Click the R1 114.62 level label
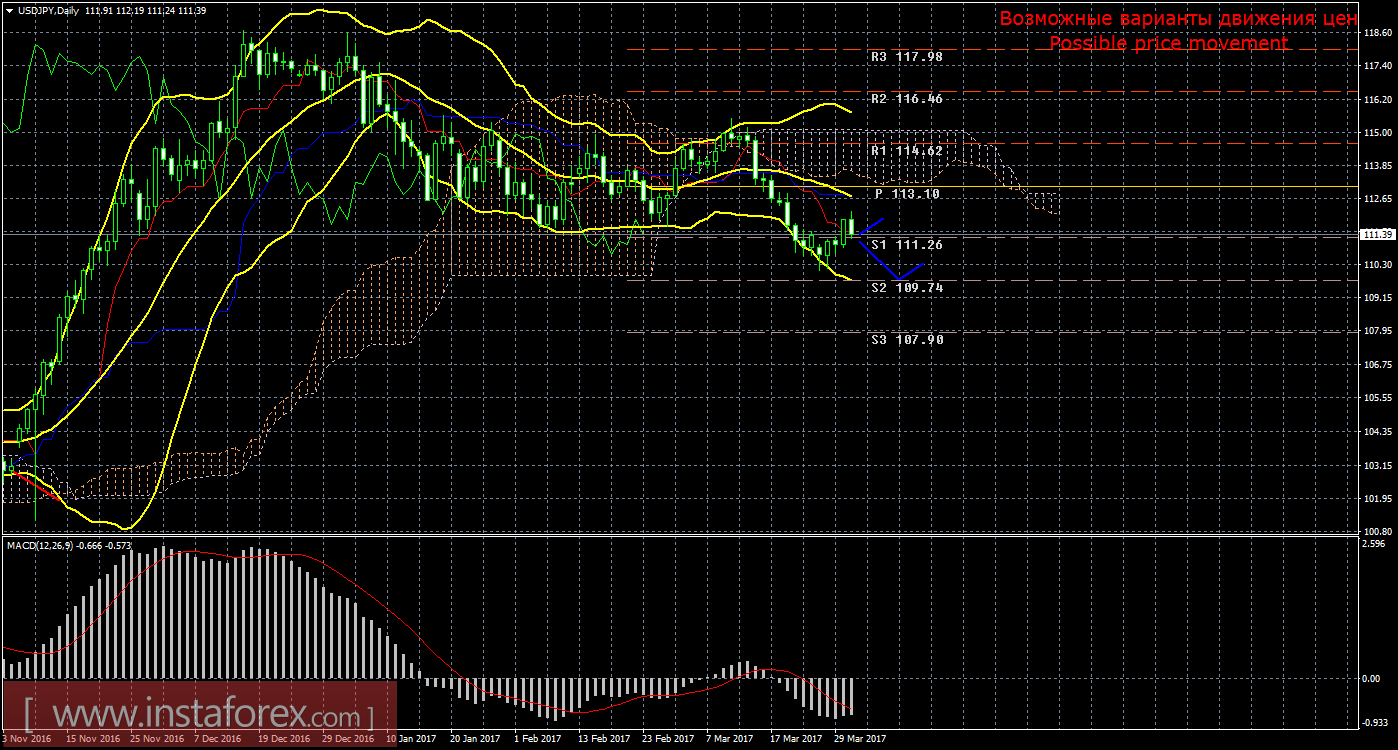The image size is (1398, 750). 906,151
